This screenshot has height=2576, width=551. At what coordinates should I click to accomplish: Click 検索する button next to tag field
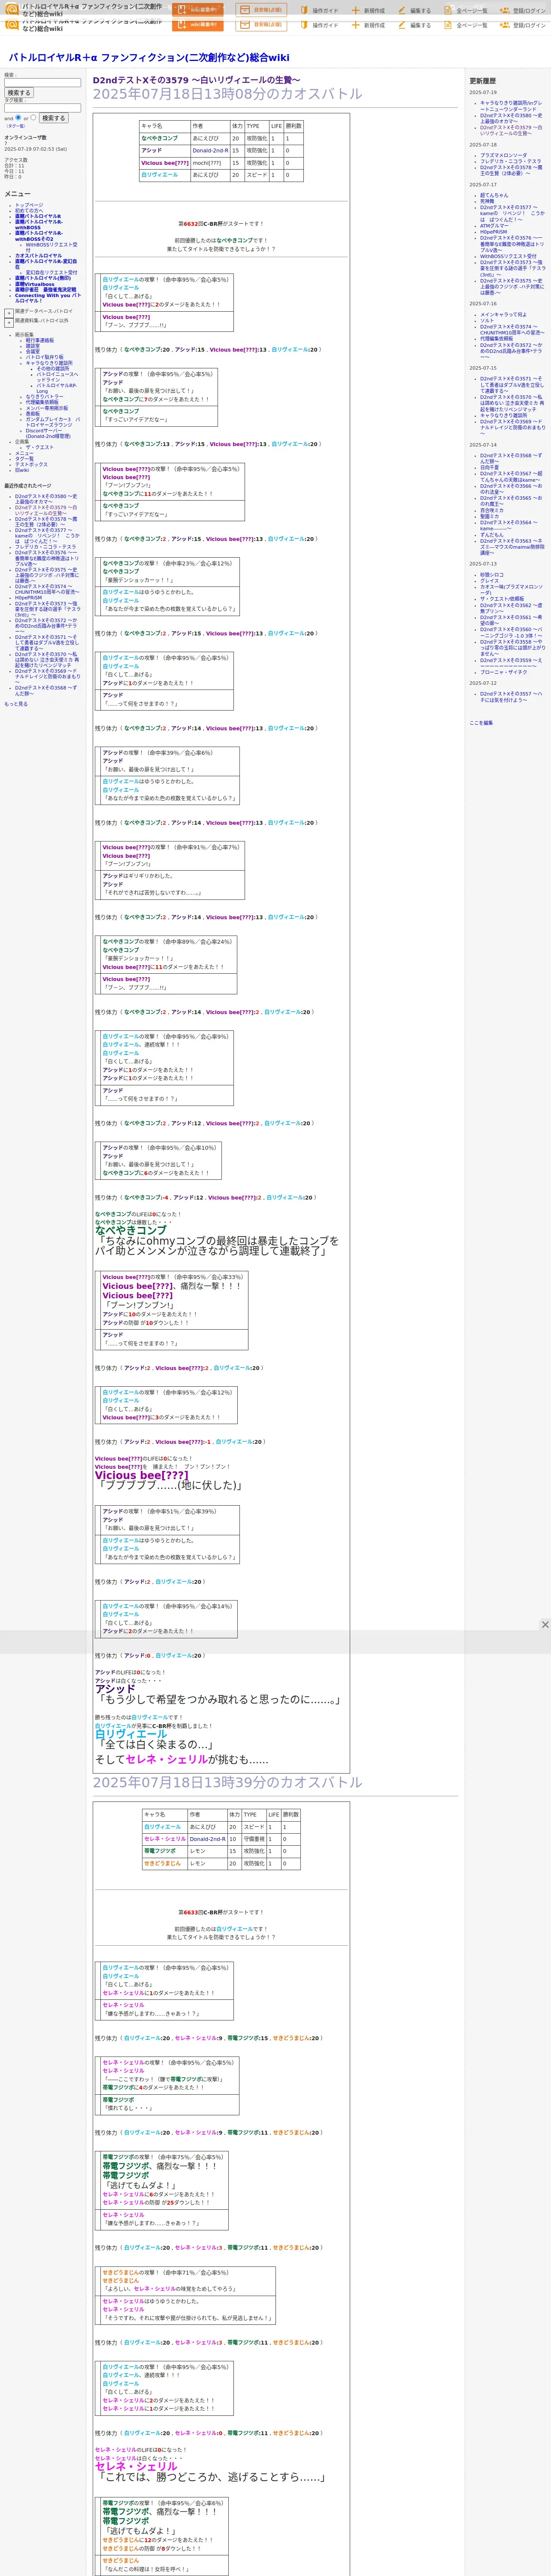(x=54, y=118)
